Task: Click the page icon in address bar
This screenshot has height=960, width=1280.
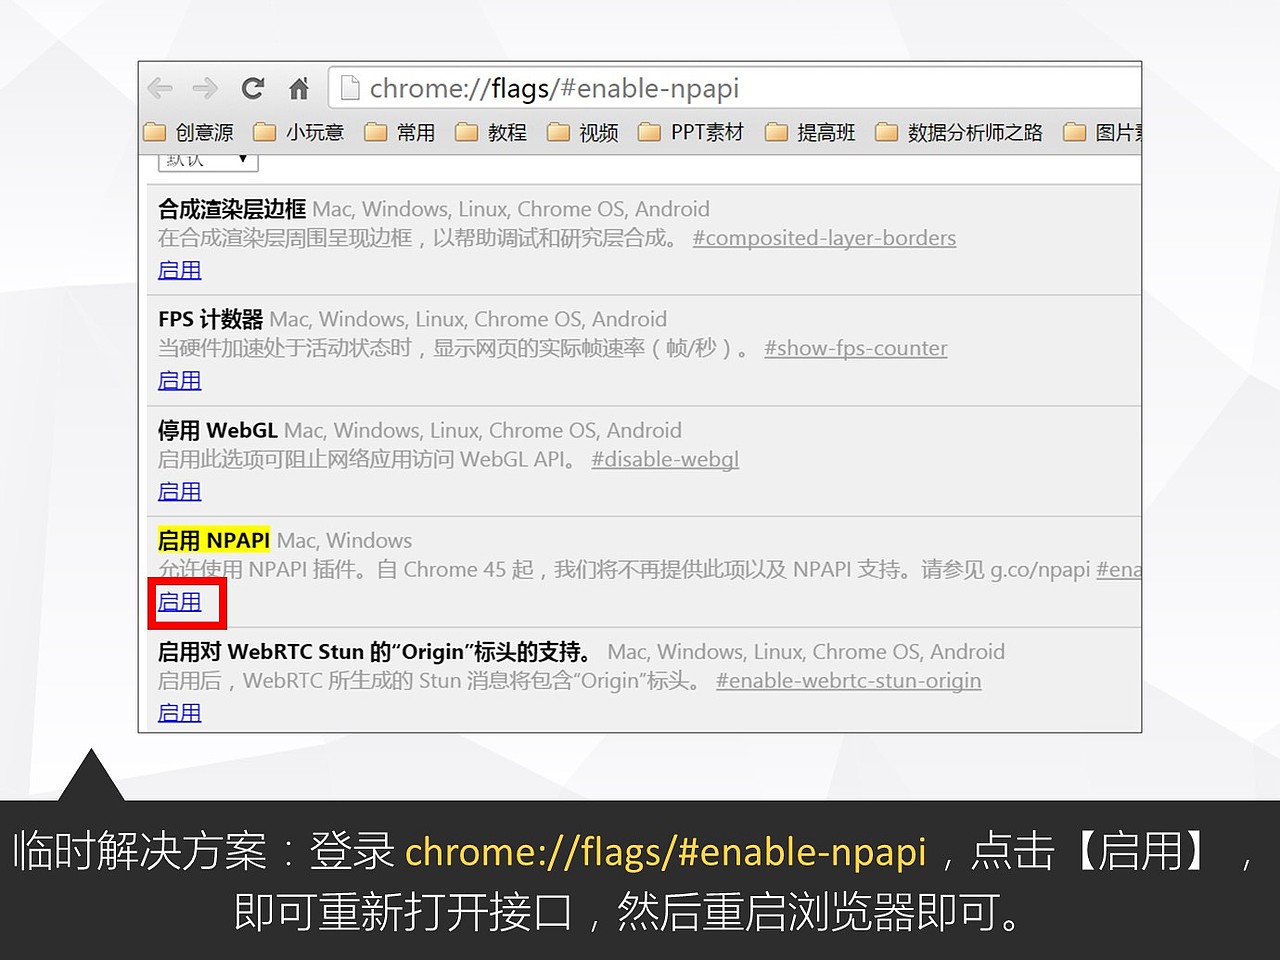Action: click(350, 89)
